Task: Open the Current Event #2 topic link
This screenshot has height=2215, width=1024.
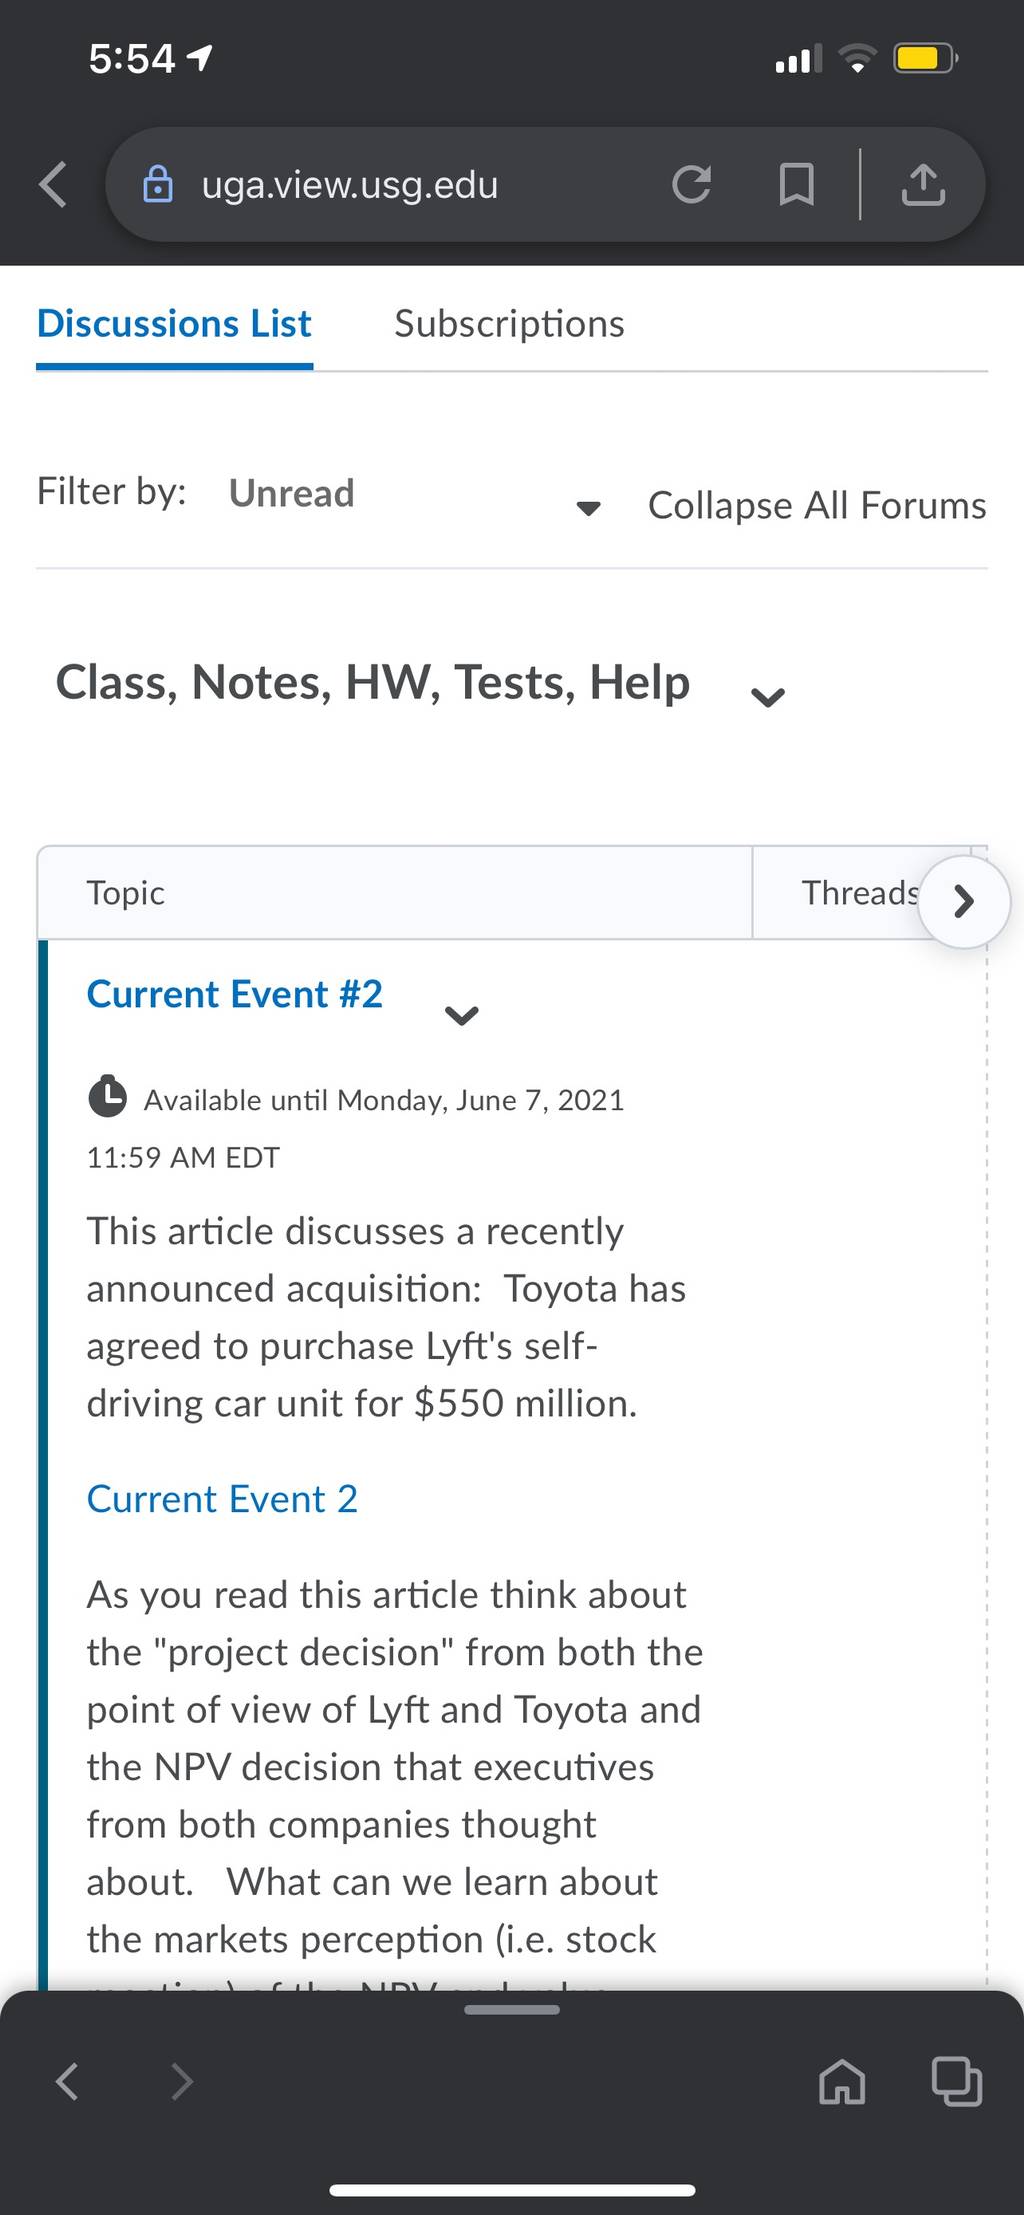Action: (235, 994)
